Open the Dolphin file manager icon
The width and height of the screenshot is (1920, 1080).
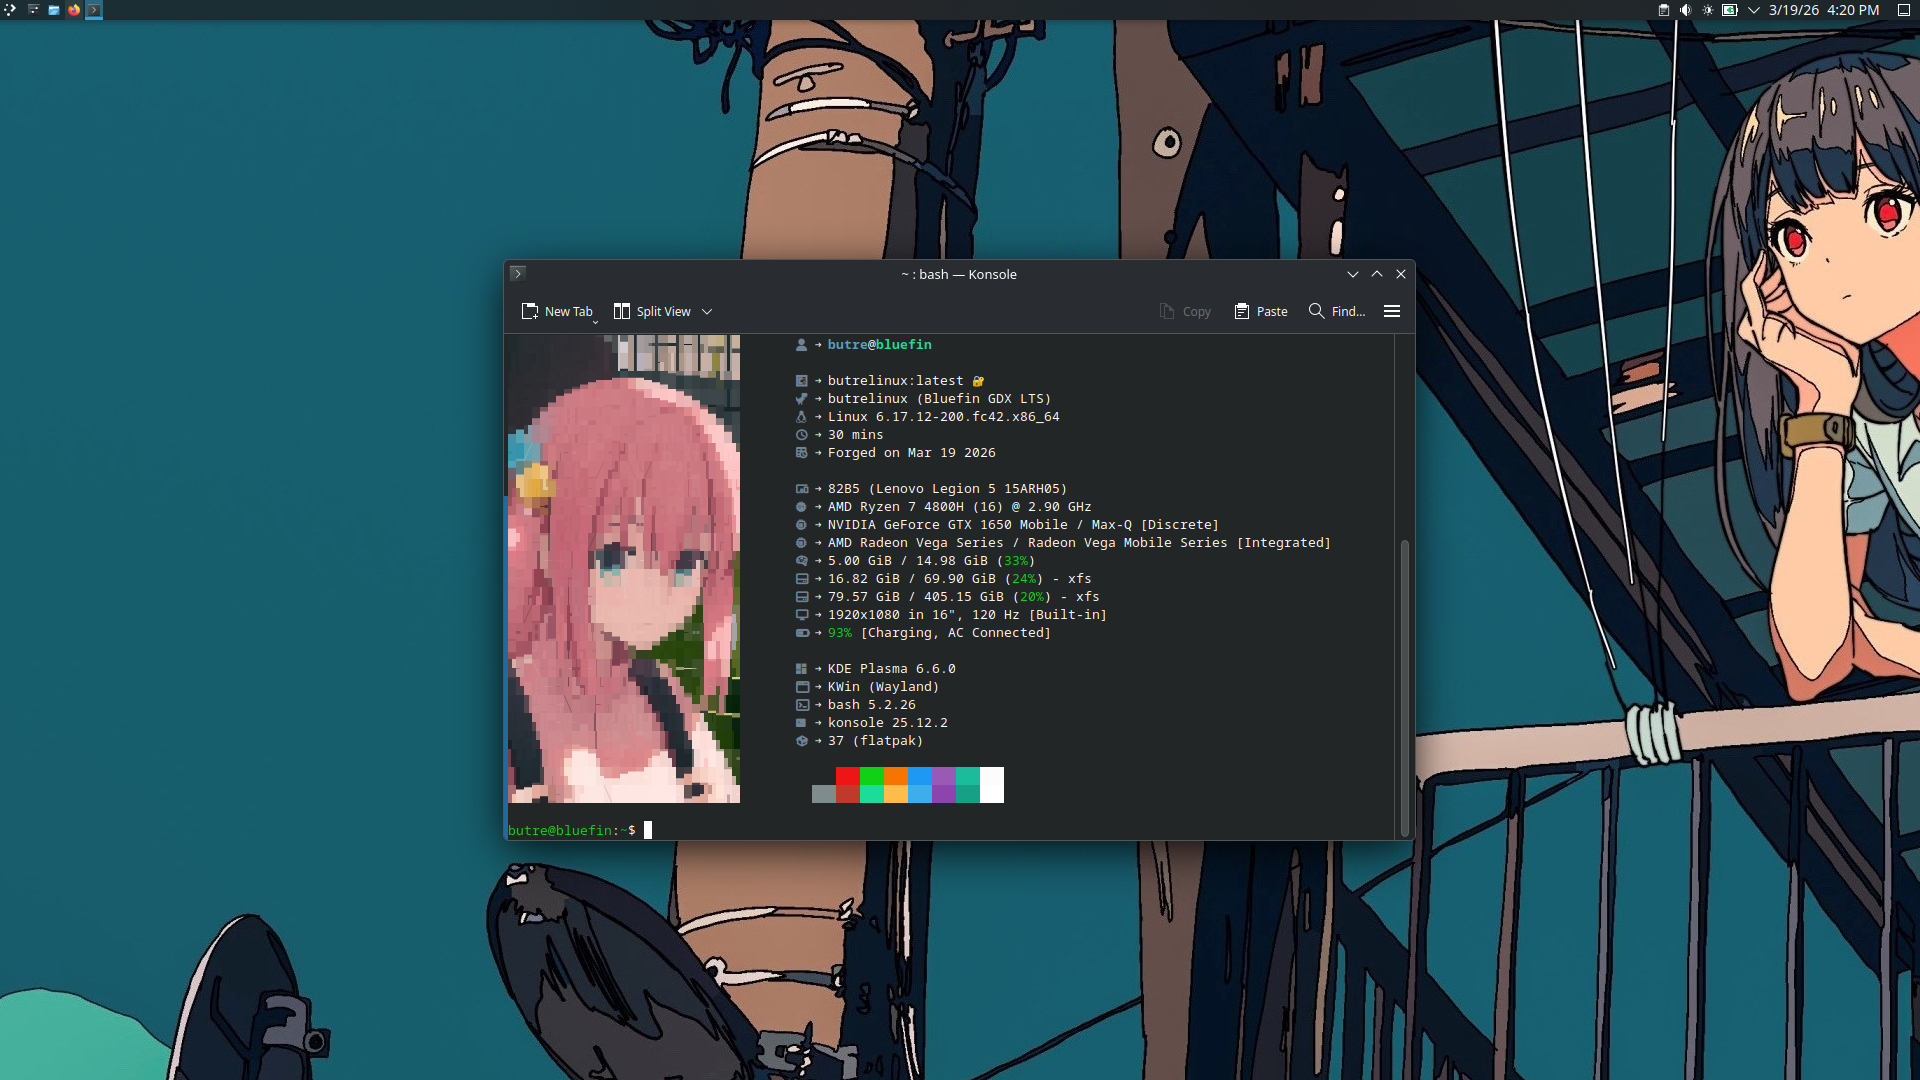click(x=53, y=10)
